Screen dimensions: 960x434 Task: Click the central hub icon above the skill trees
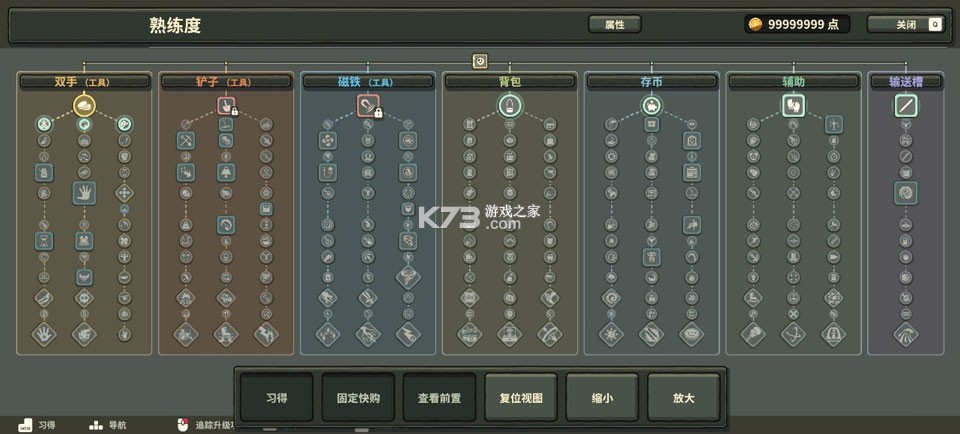pos(480,61)
